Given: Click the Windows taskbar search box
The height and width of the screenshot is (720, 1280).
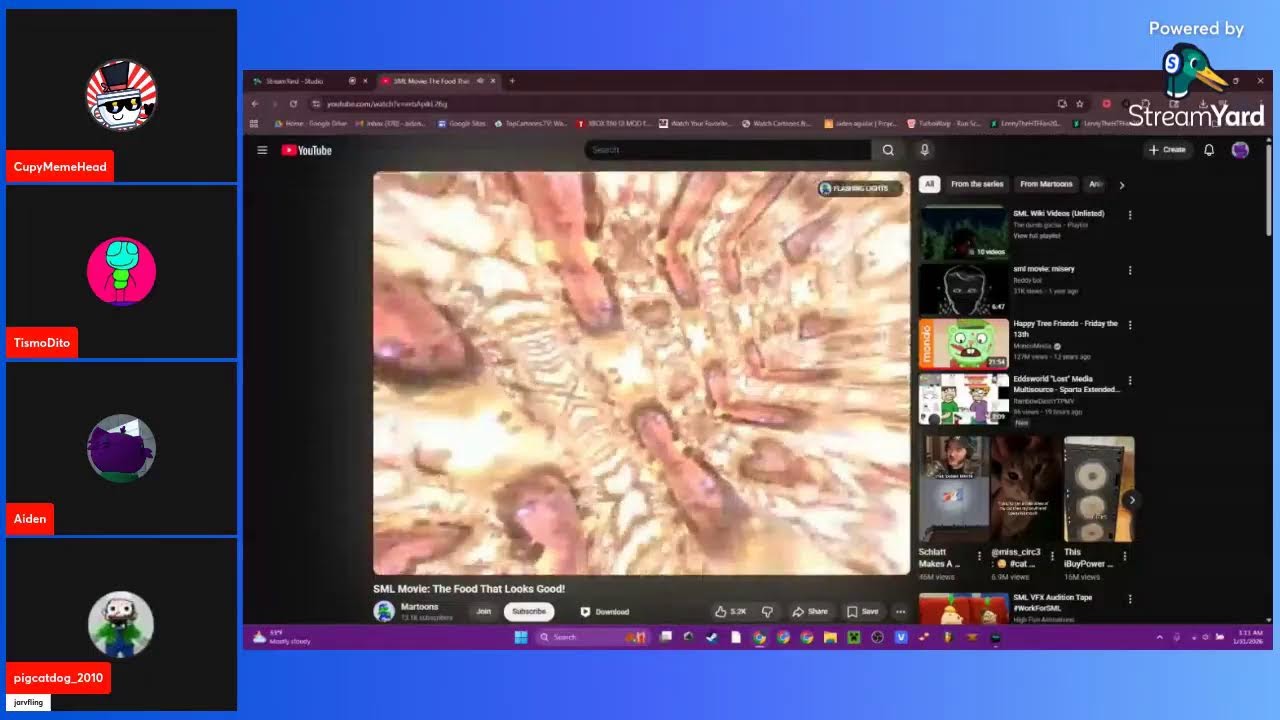Looking at the screenshot, I should tap(592, 637).
